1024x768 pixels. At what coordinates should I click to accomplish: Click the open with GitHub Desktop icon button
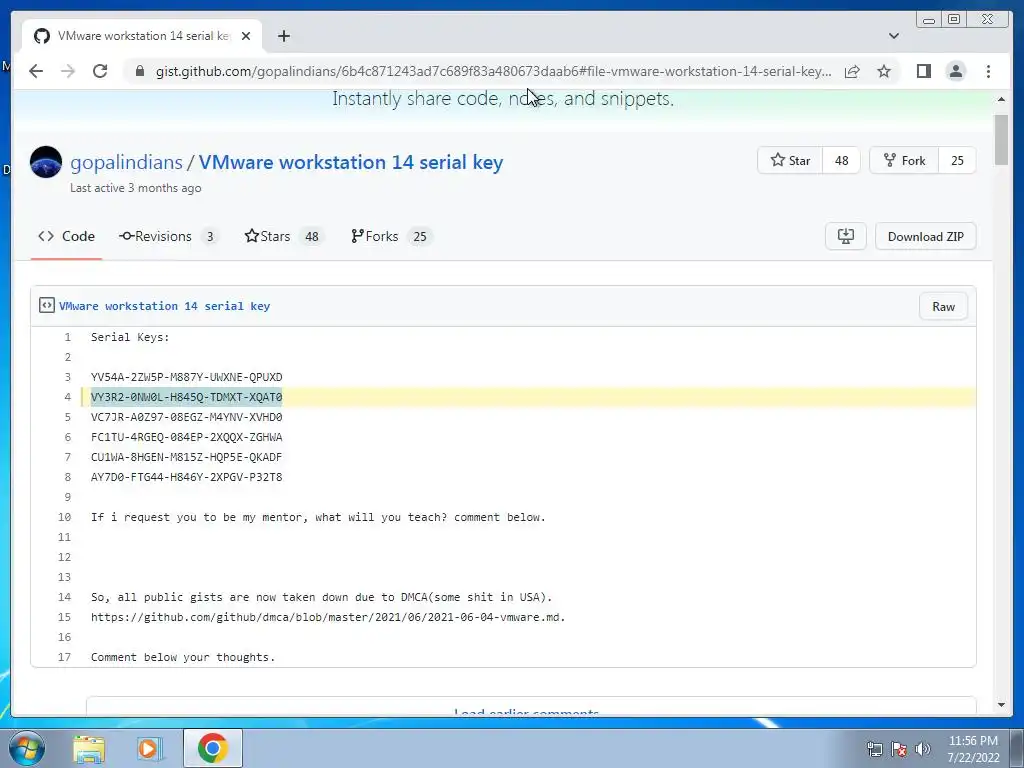[x=846, y=236]
